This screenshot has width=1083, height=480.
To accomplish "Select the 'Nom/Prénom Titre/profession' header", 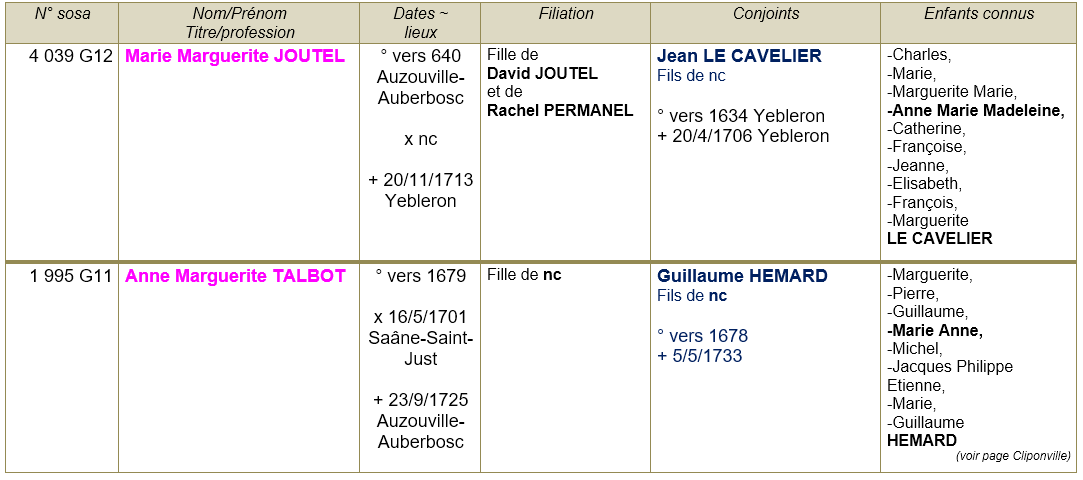I will tap(239, 23).
